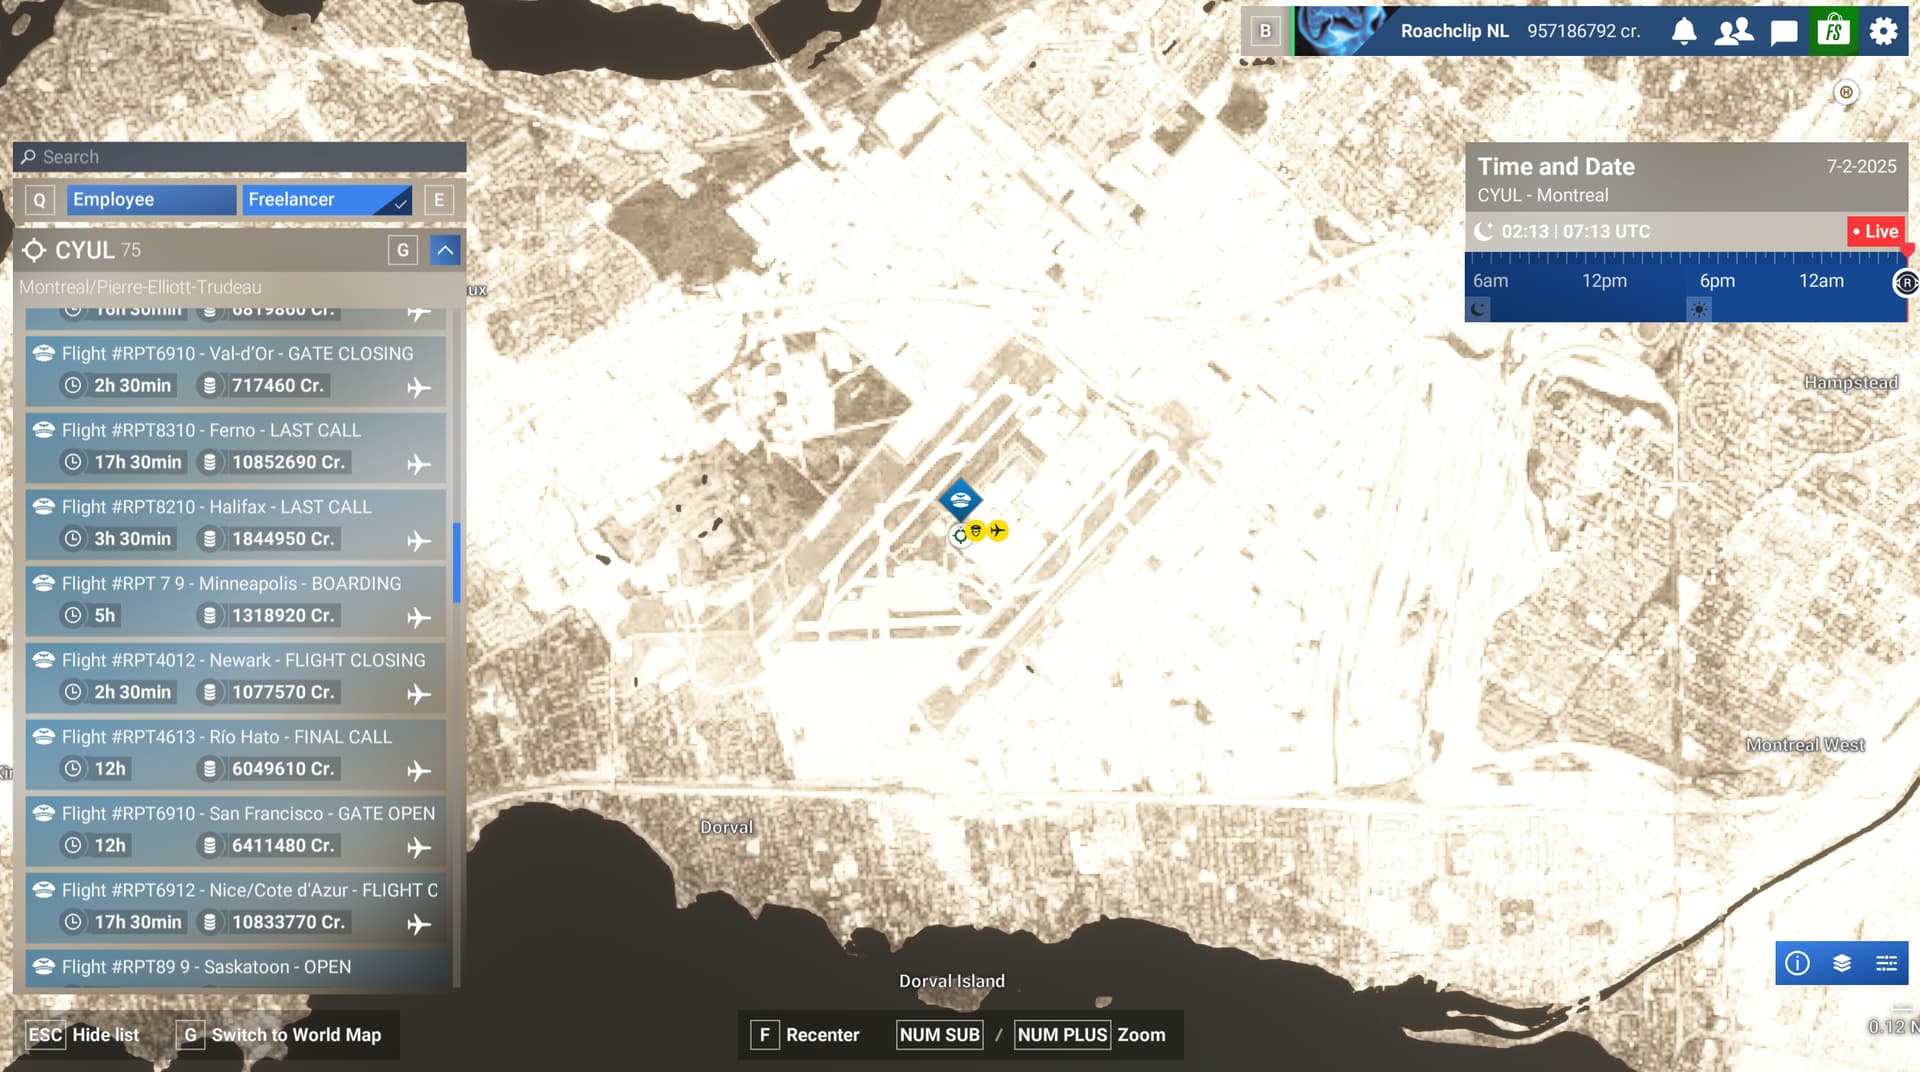Click the Dorval map label
Screen dimensions: 1920x1072
pos(726,827)
